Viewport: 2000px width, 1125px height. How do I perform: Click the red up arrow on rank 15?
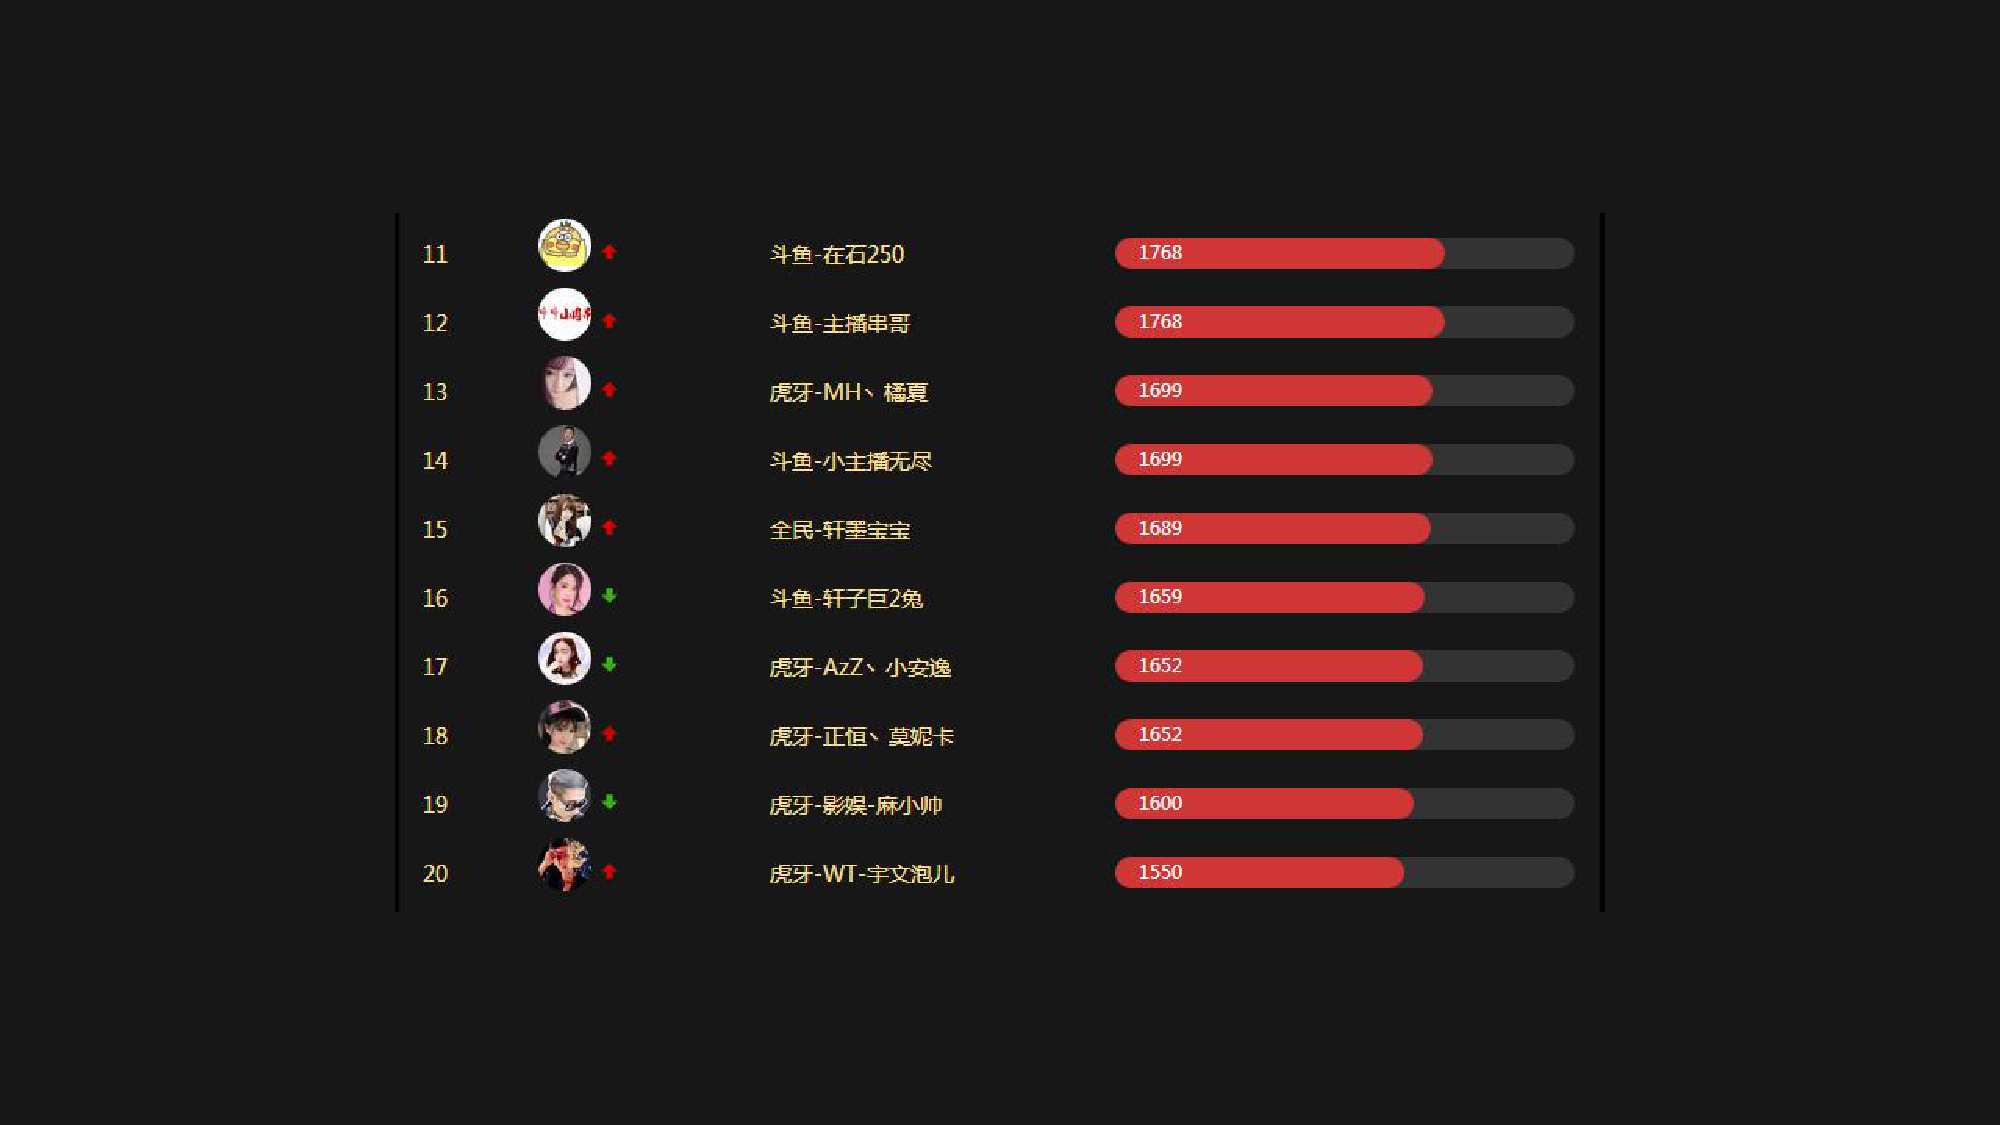pos(609,528)
